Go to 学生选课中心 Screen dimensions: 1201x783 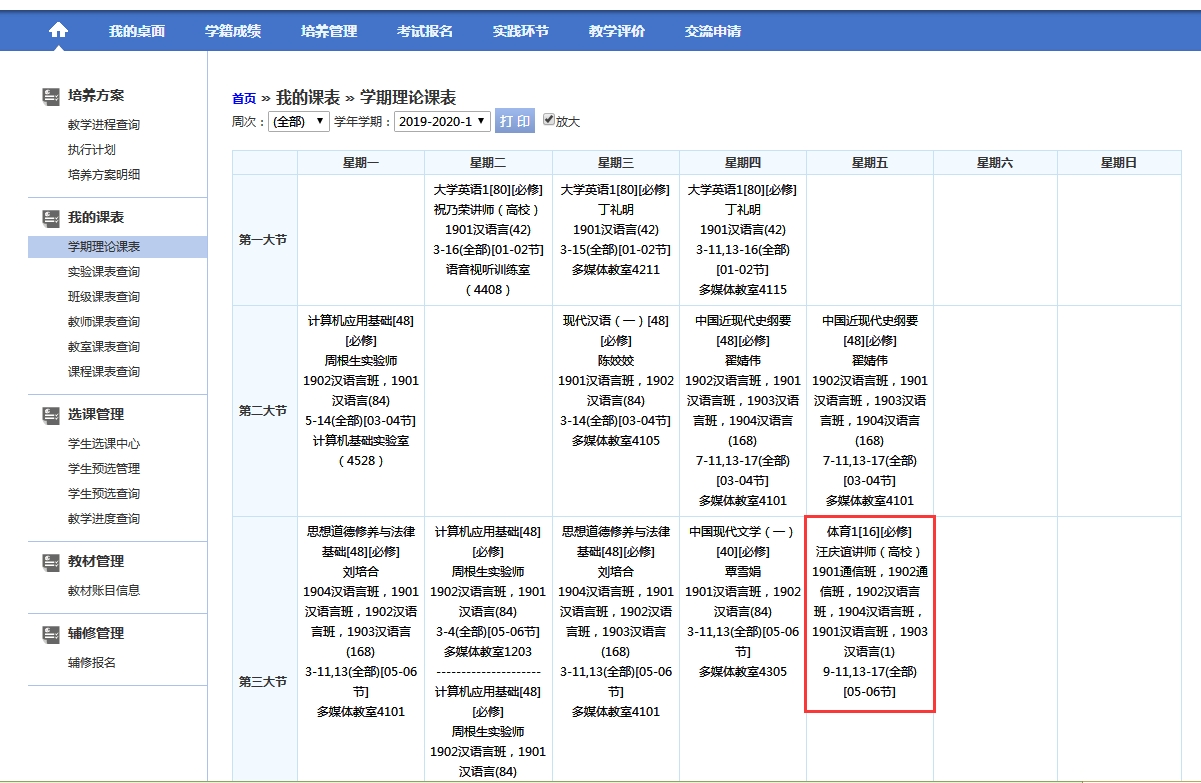[104, 444]
